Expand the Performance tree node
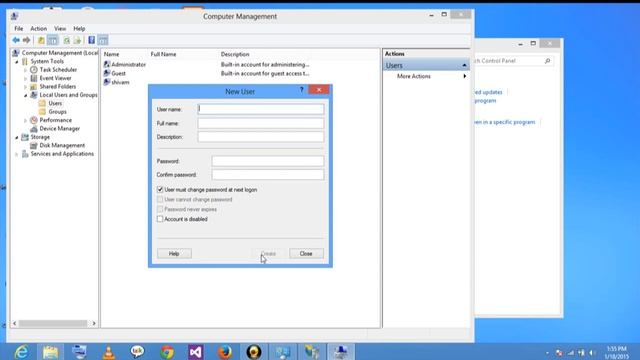The image size is (640, 360). click(x=25, y=120)
